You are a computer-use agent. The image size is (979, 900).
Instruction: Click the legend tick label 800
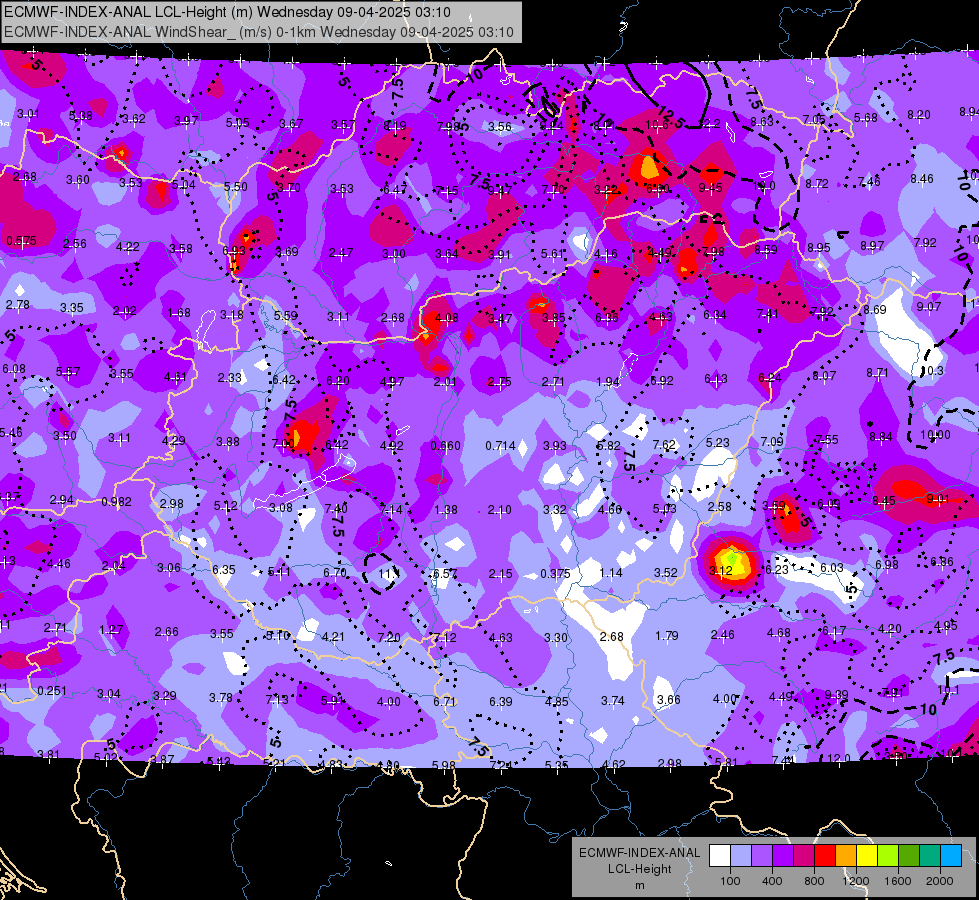(x=814, y=881)
